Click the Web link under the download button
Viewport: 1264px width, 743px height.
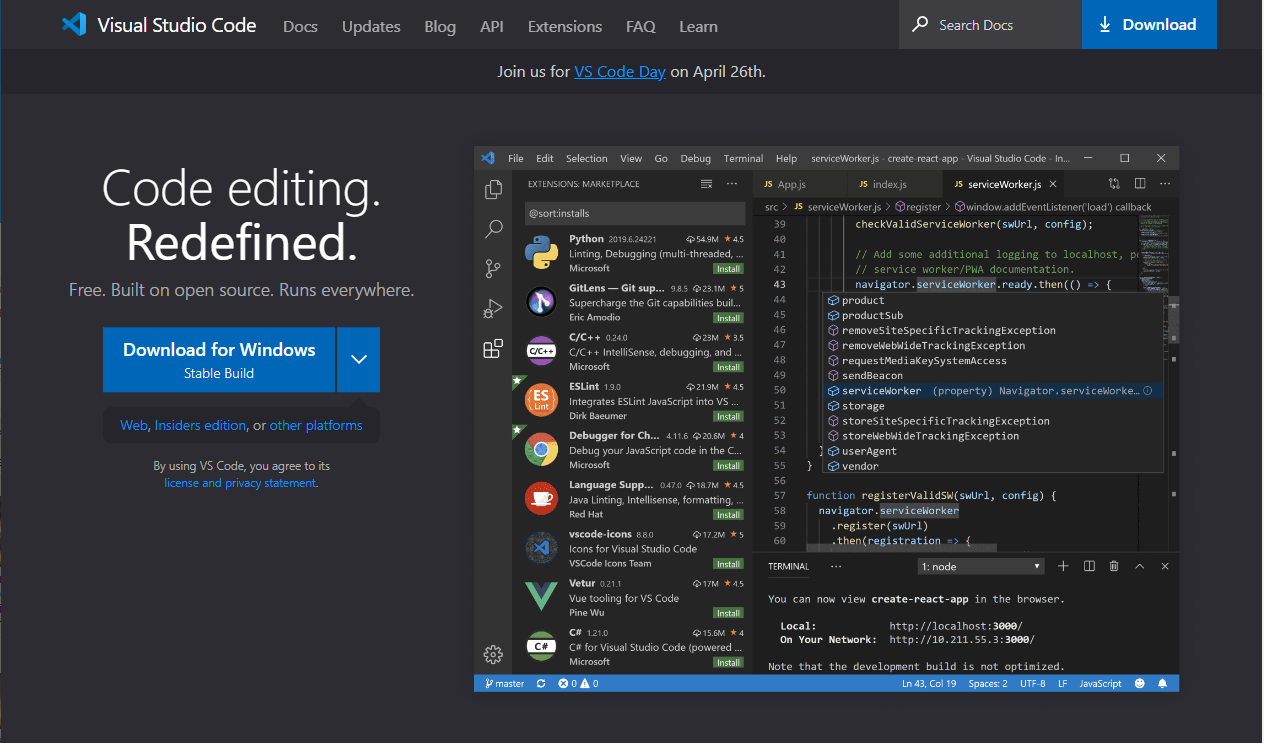pos(134,425)
